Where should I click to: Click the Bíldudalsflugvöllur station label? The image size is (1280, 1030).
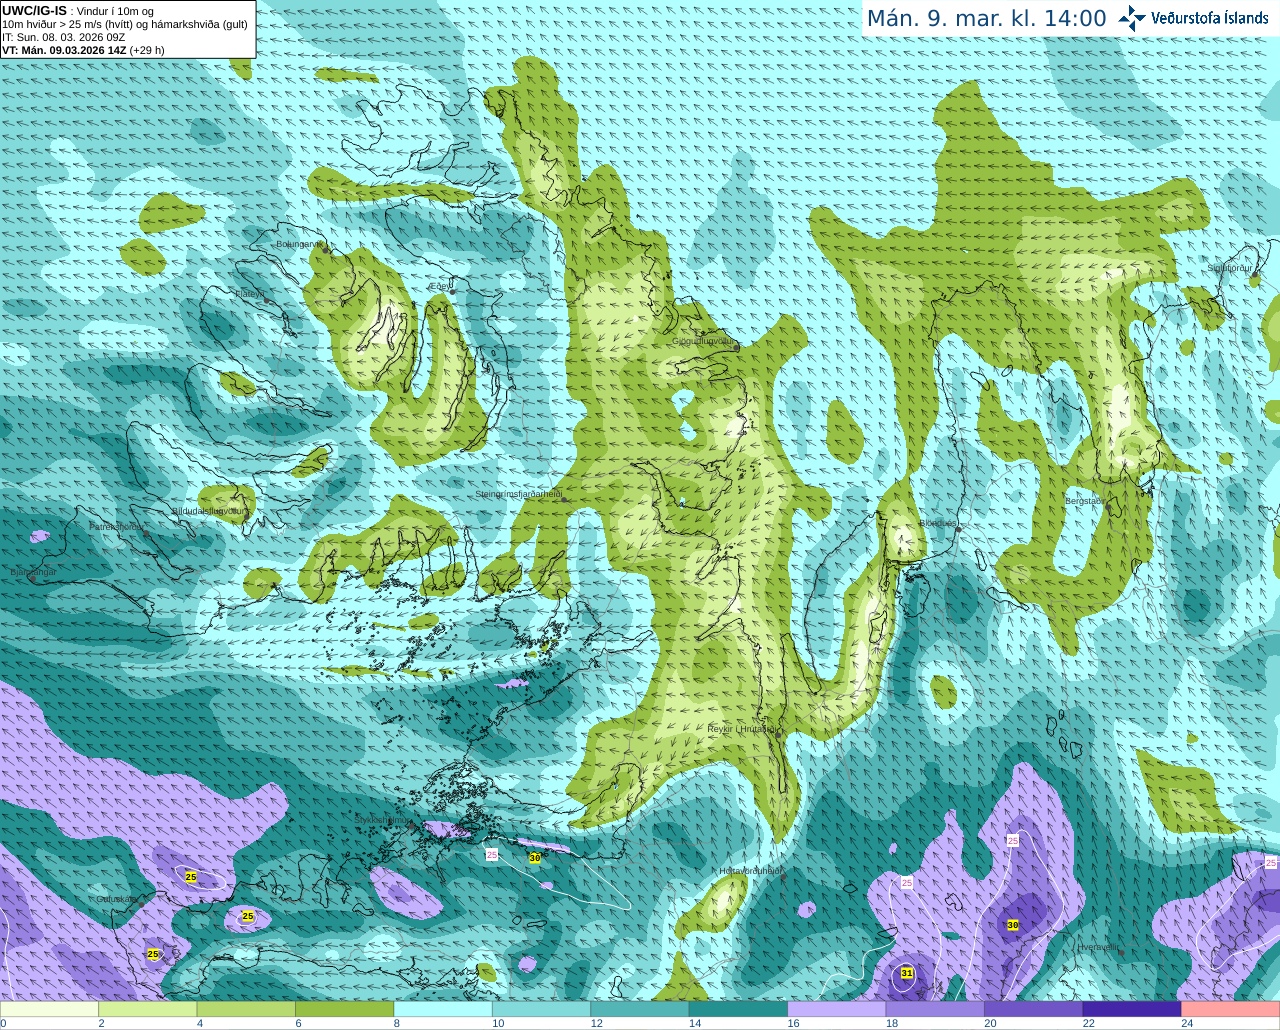(x=208, y=510)
